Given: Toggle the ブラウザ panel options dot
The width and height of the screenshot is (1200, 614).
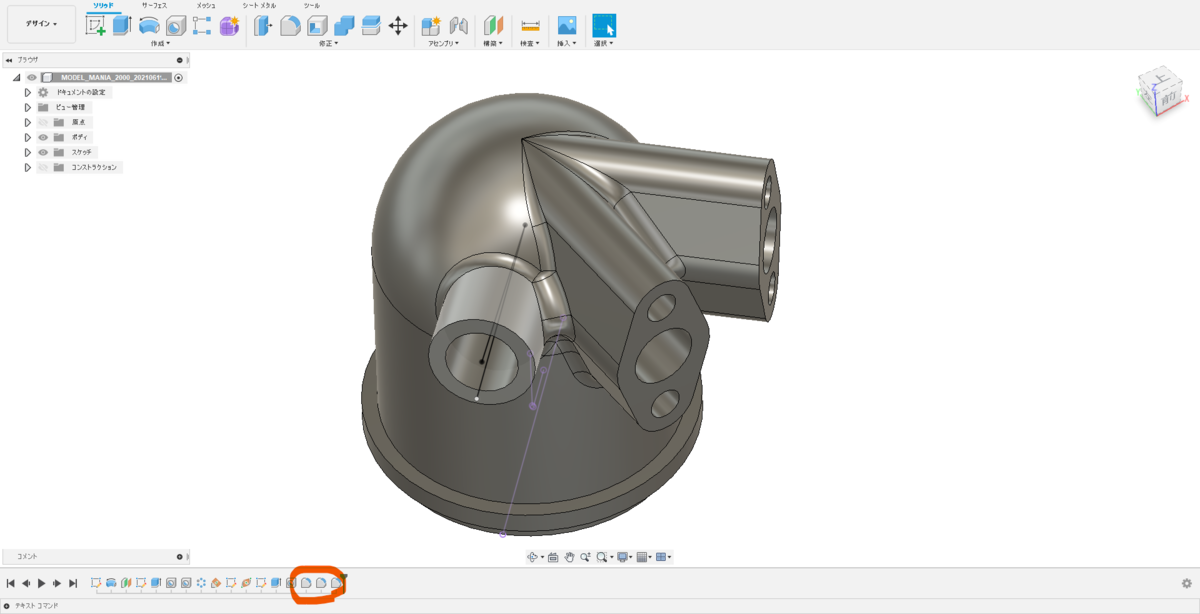Looking at the screenshot, I should coord(180,60).
